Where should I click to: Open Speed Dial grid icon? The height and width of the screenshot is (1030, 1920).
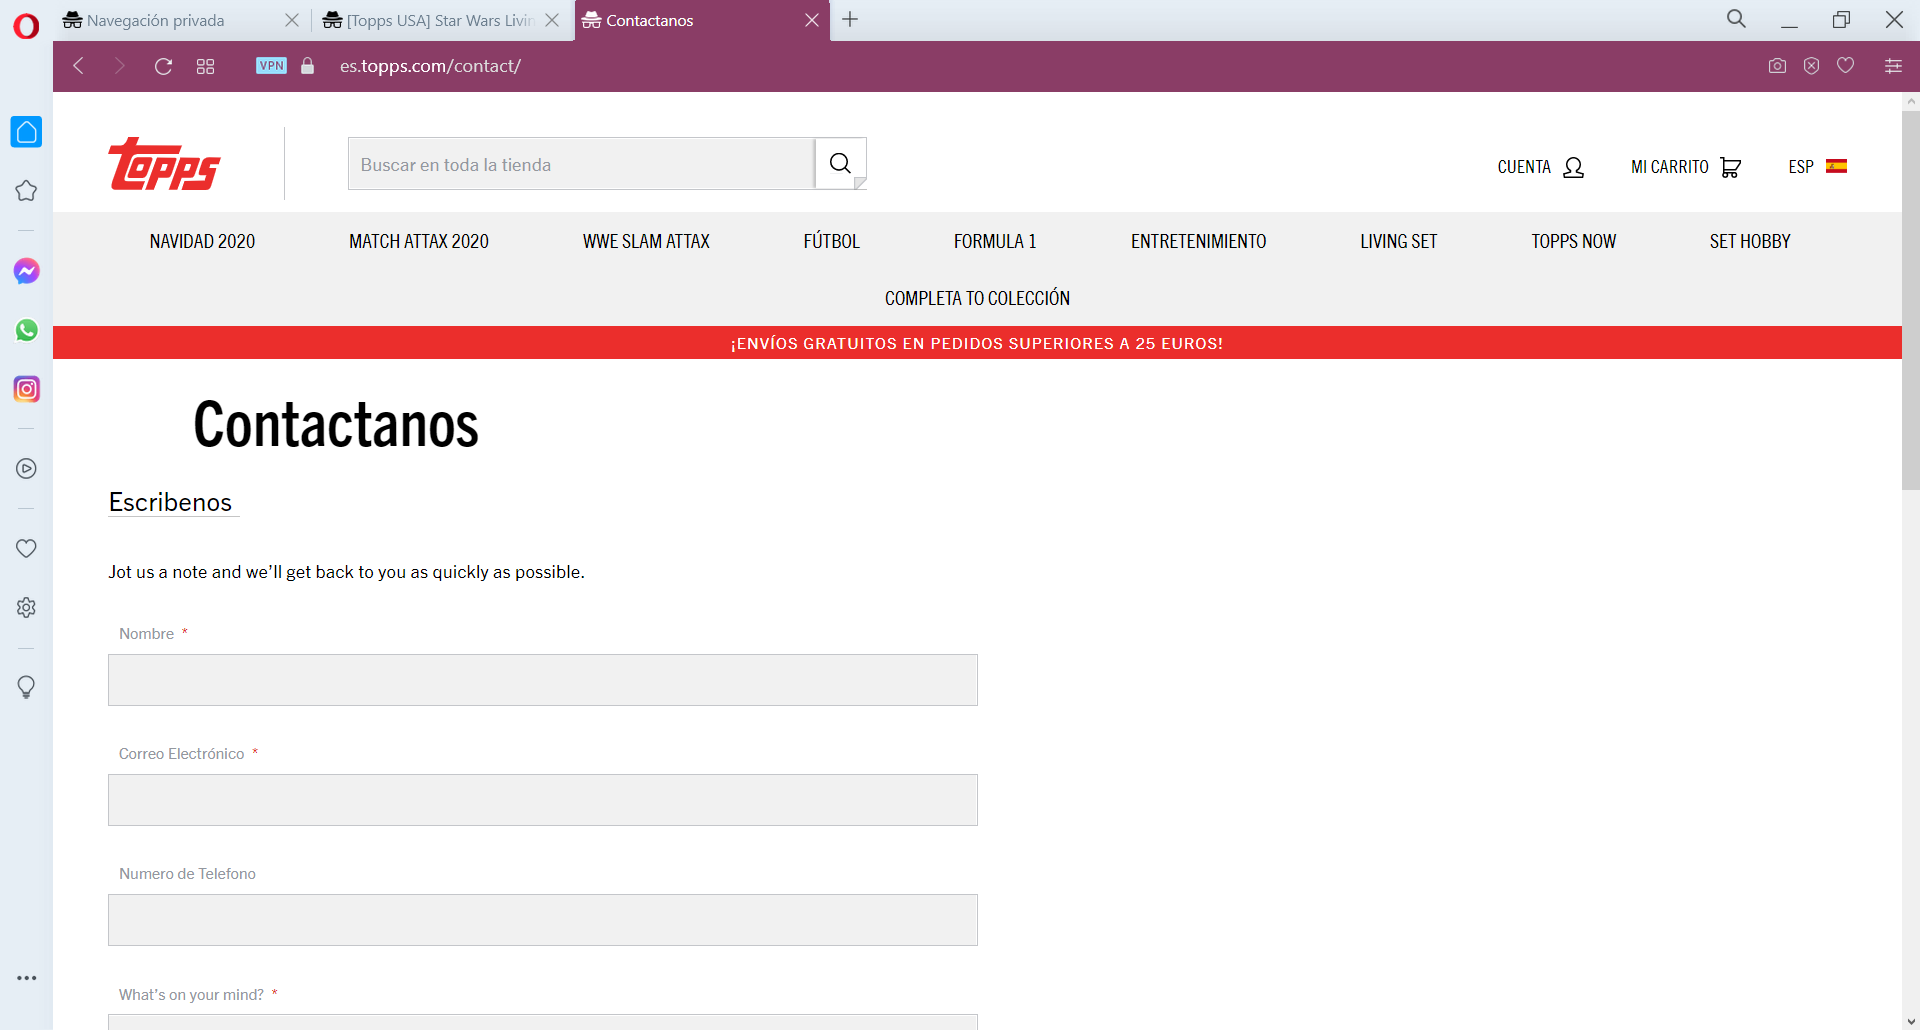point(205,66)
